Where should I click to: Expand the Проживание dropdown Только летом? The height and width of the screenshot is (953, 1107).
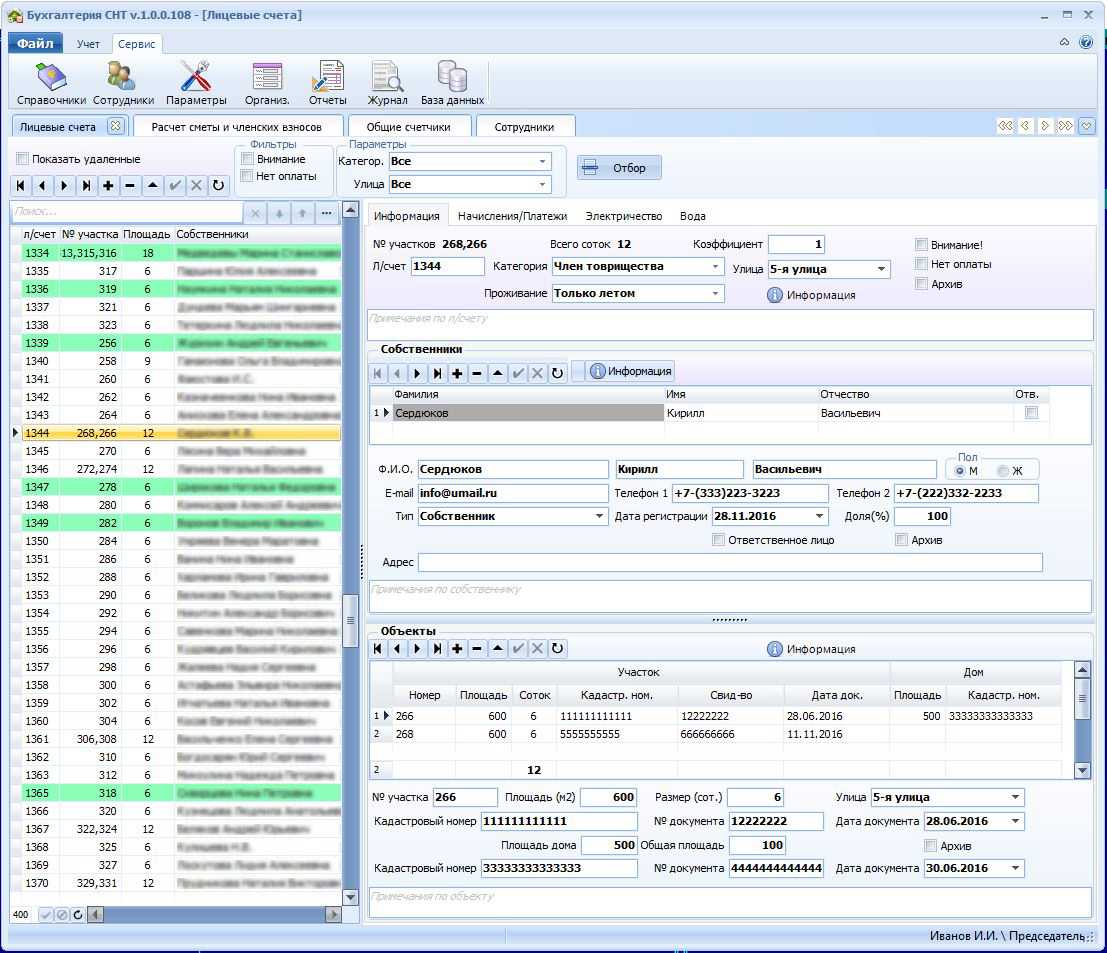point(715,293)
